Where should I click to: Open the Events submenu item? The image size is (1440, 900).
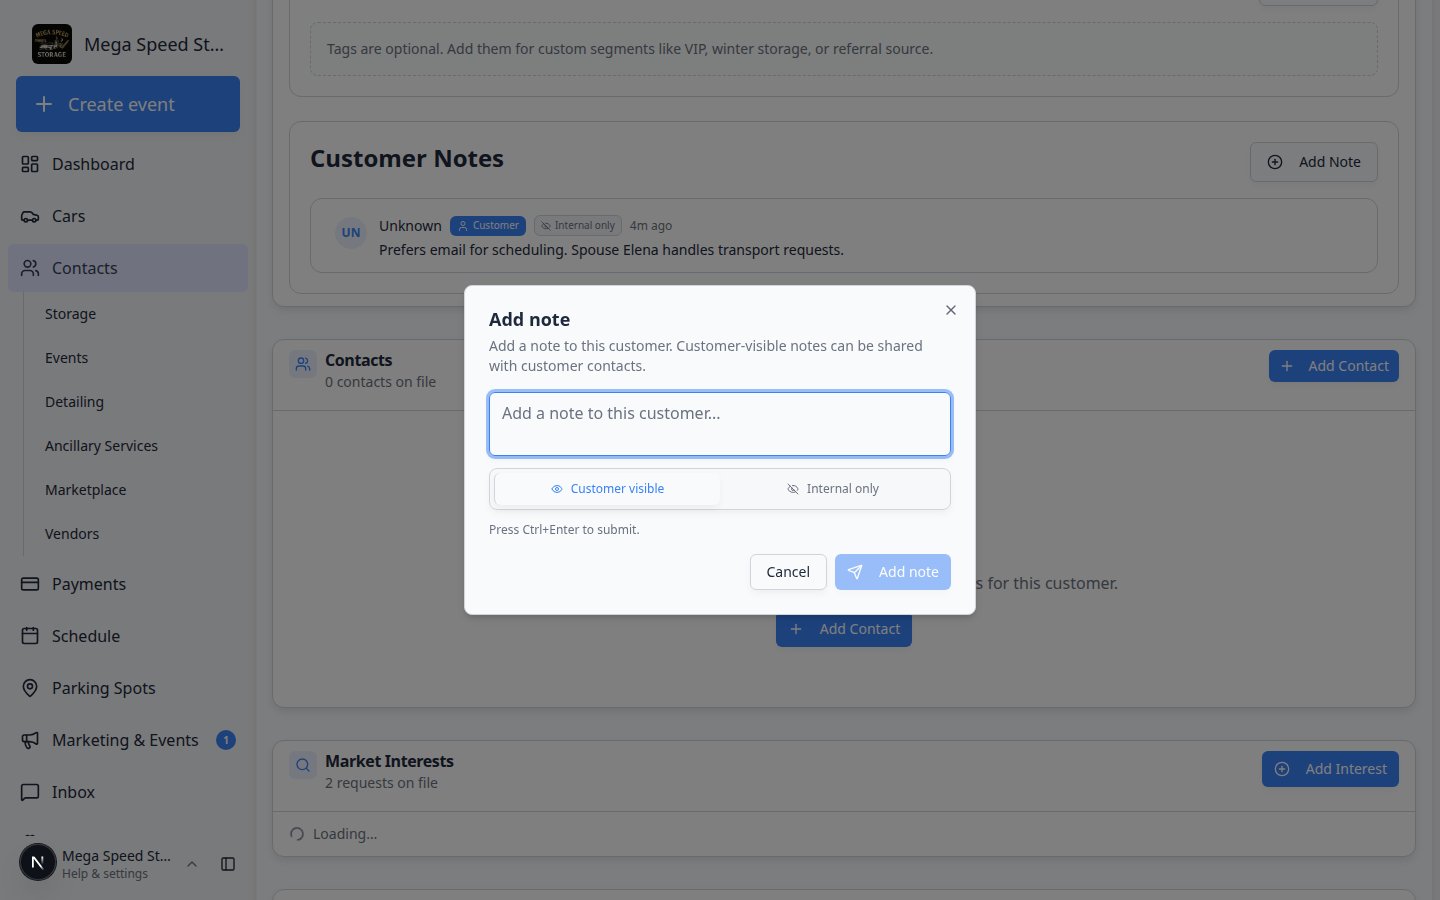pyautogui.click(x=66, y=358)
